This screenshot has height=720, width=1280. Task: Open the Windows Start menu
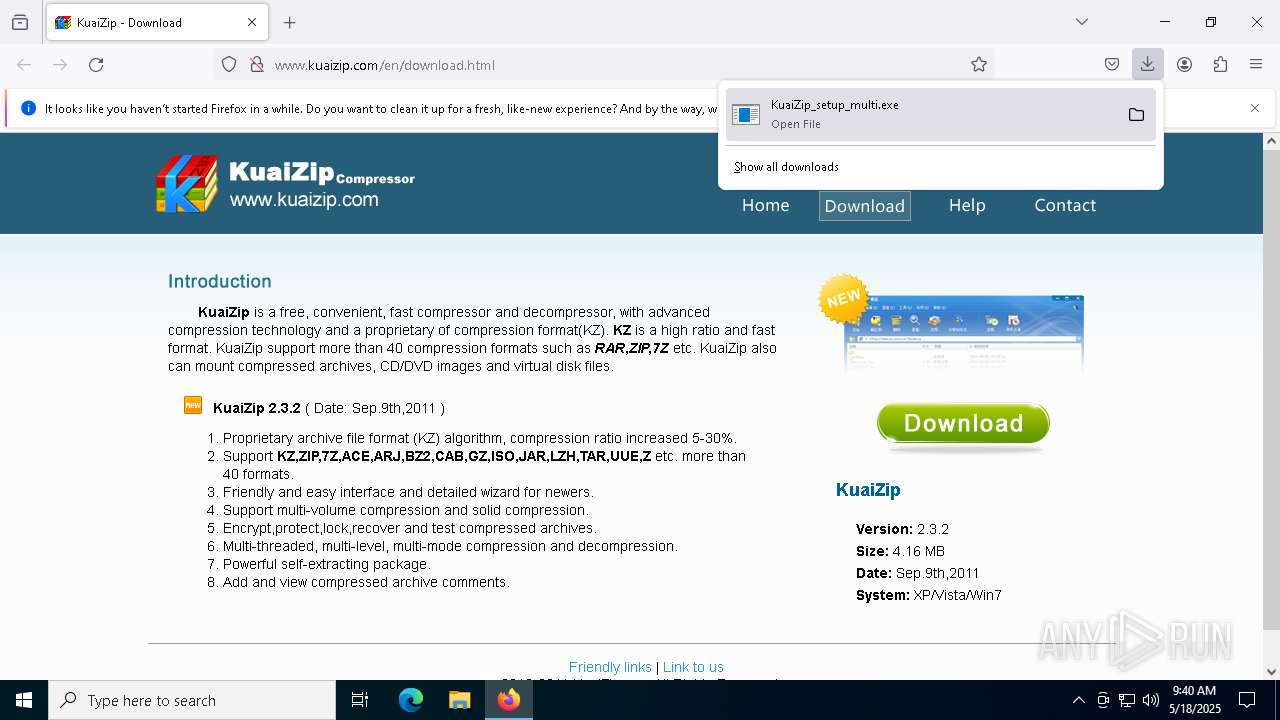(24, 700)
